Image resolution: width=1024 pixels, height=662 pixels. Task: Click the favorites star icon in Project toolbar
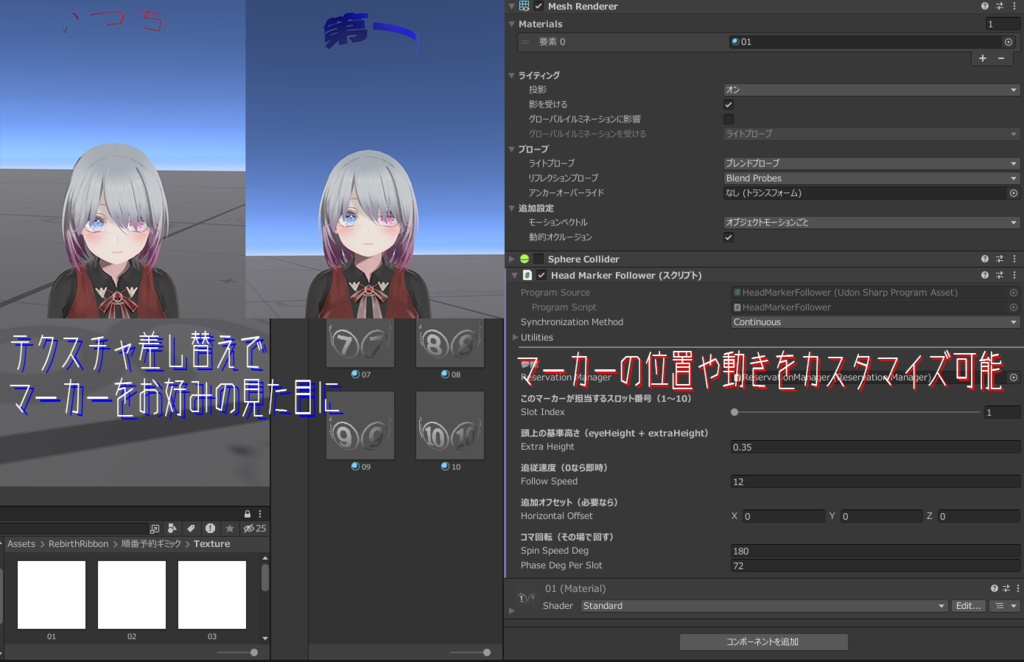227,528
